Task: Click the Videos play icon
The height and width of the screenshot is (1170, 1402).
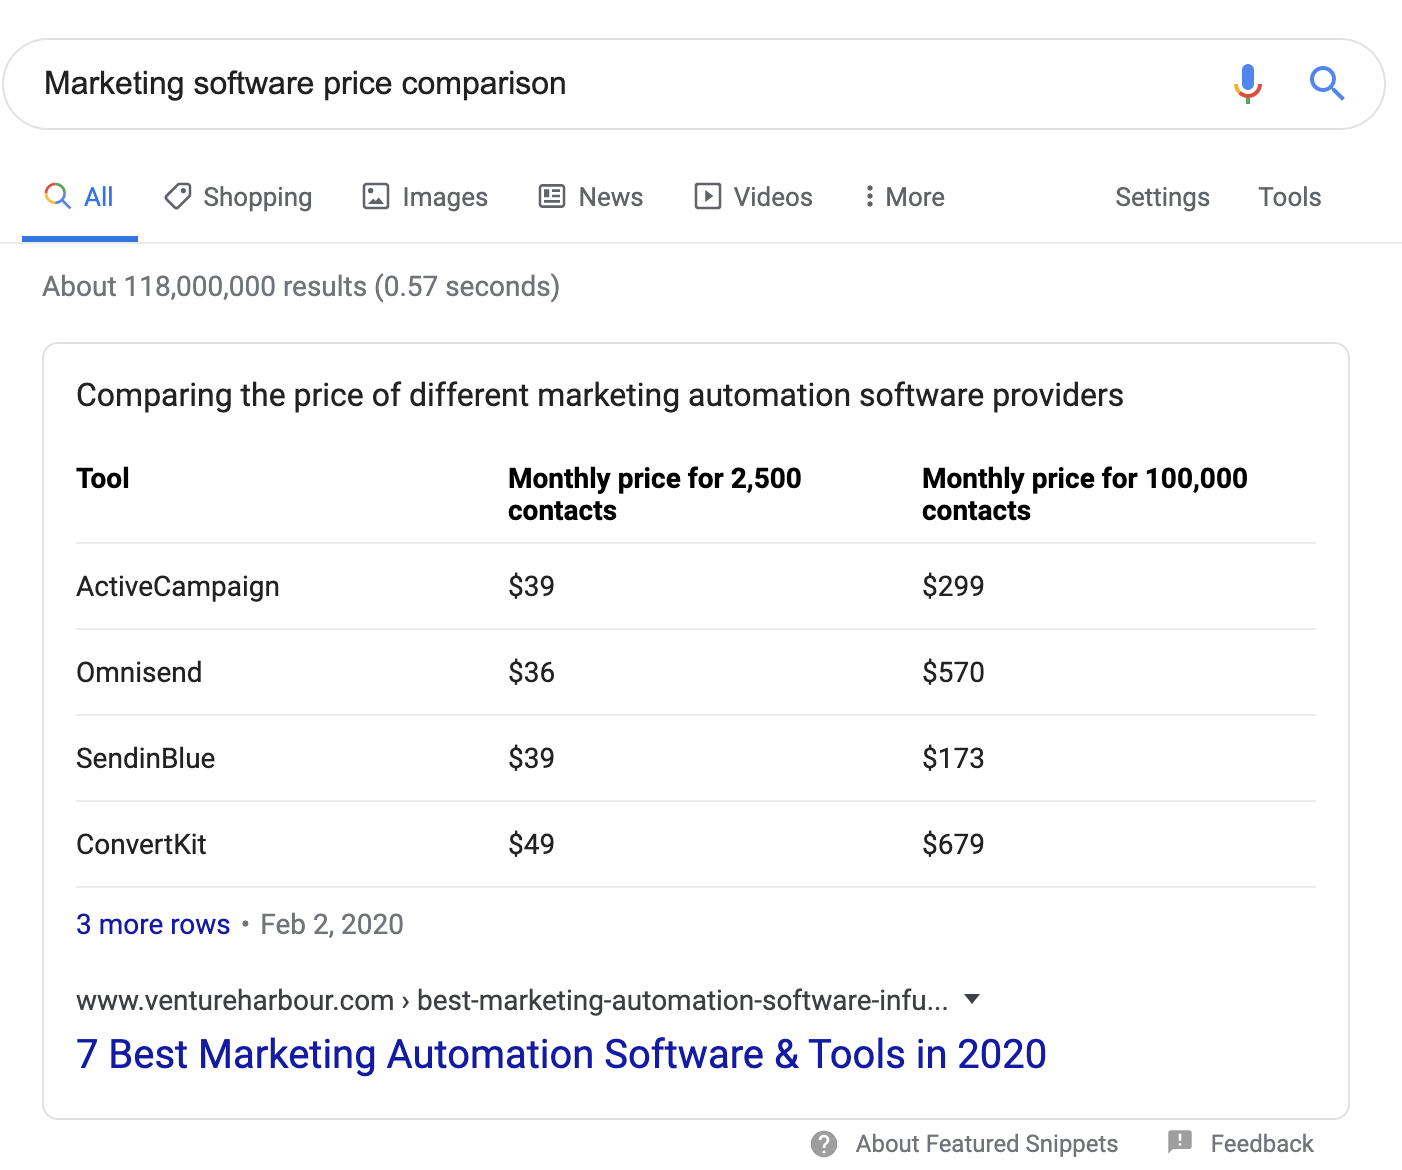Action: click(x=707, y=196)
